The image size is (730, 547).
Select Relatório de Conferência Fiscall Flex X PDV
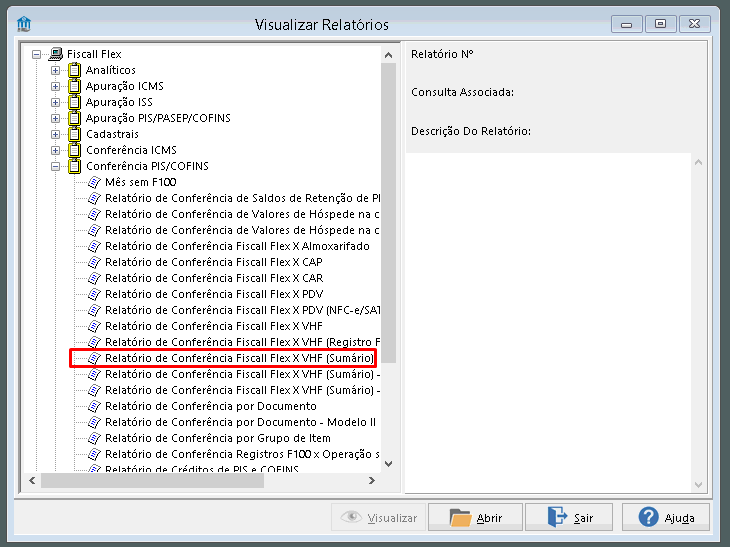(214, 294)
